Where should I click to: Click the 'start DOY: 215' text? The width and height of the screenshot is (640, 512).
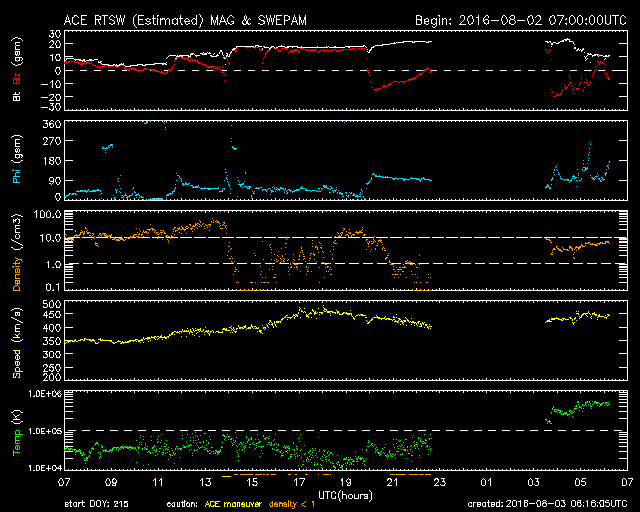[96, 504]
